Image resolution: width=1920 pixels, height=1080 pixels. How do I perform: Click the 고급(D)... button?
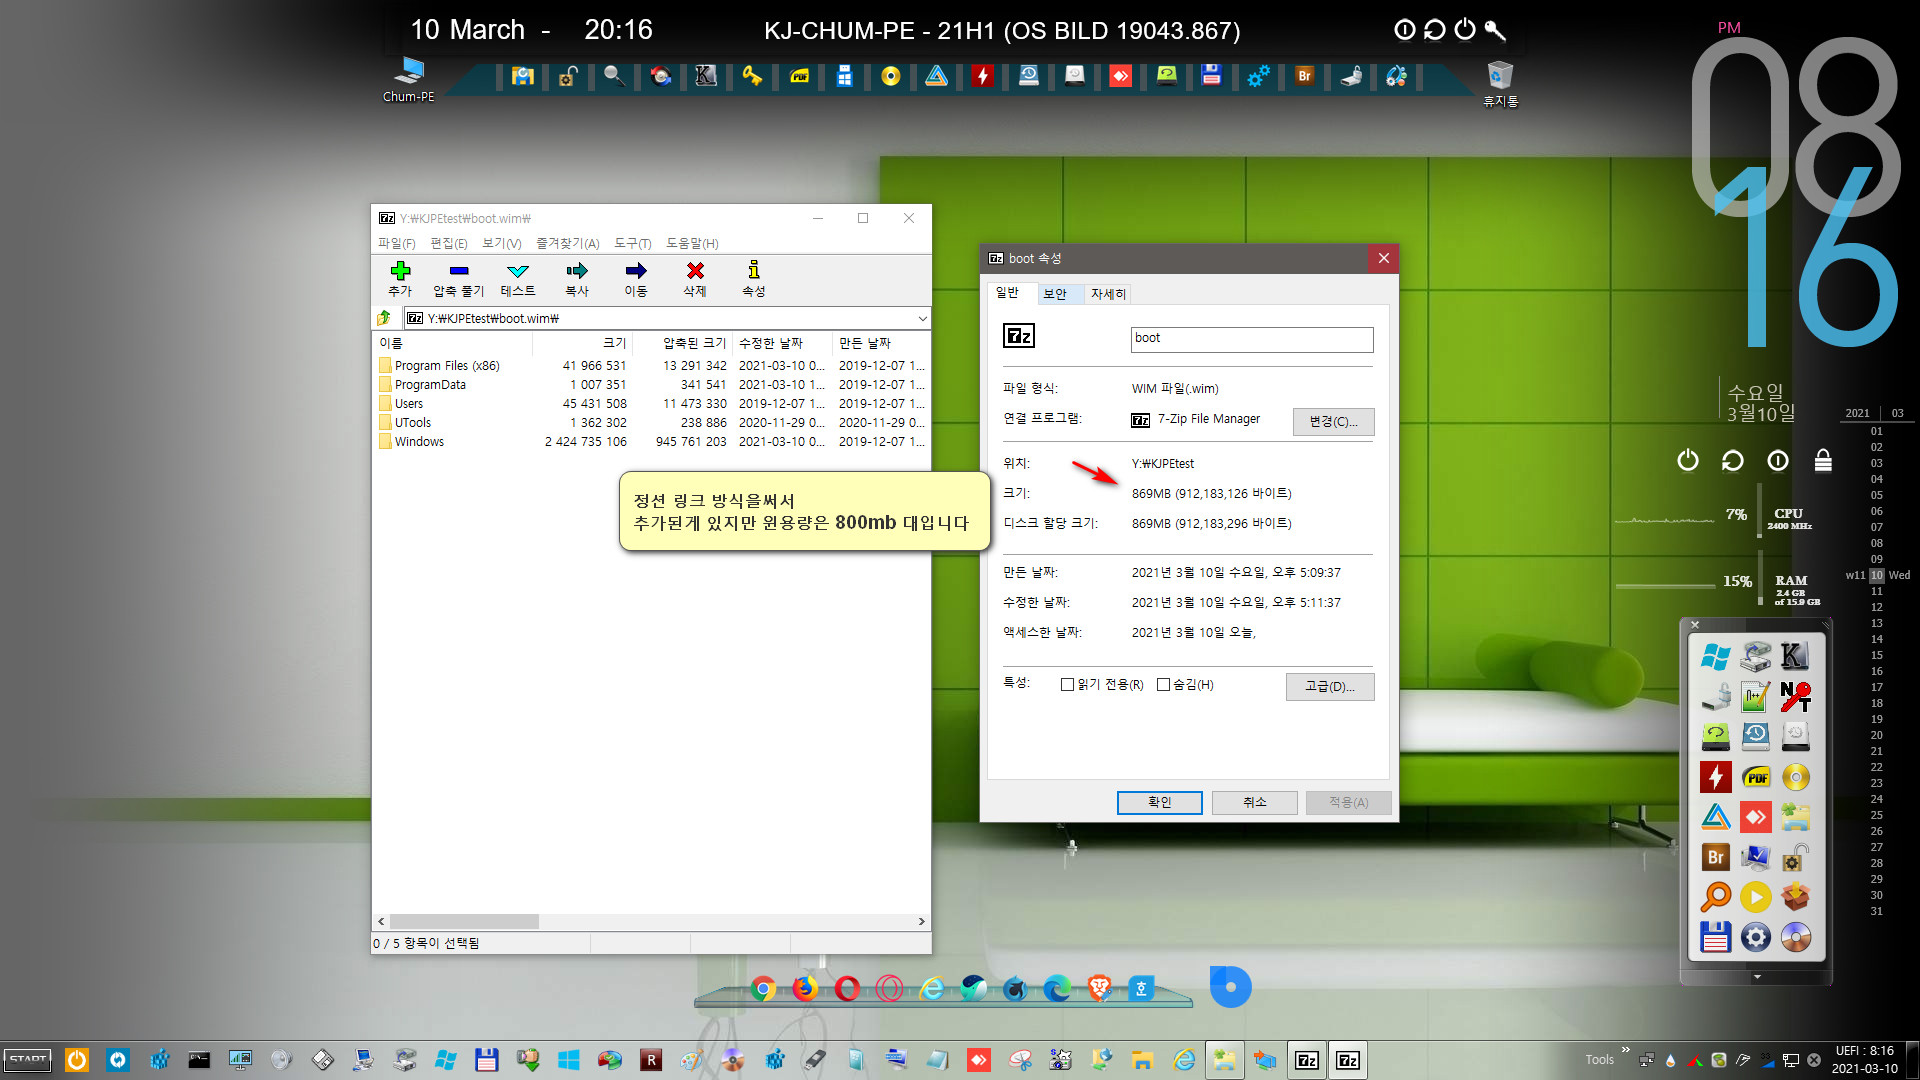pyautogui.click(x=1329, y=686)
